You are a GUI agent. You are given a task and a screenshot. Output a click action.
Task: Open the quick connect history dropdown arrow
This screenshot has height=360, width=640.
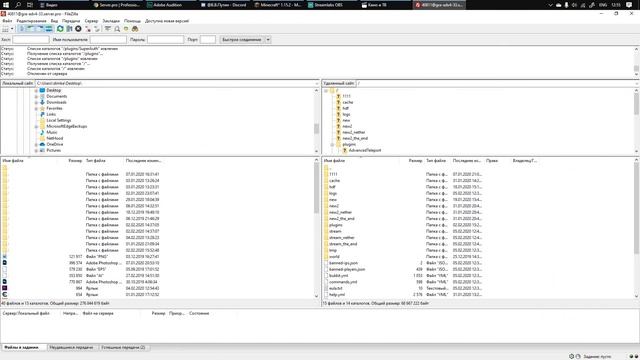tap(268, 40)
